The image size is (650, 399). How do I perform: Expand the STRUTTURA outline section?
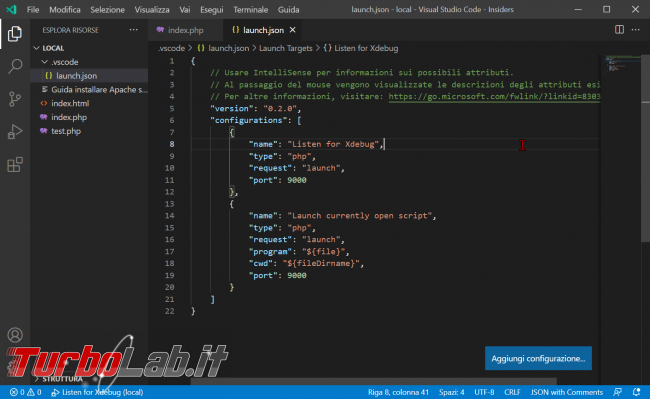37,379
